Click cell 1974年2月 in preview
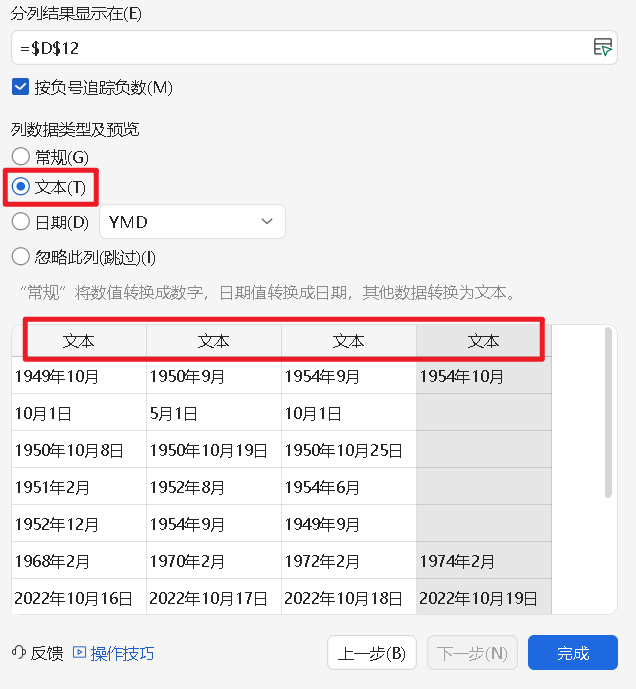Screen dimensions: 636x689 click(x=483, y=561)
